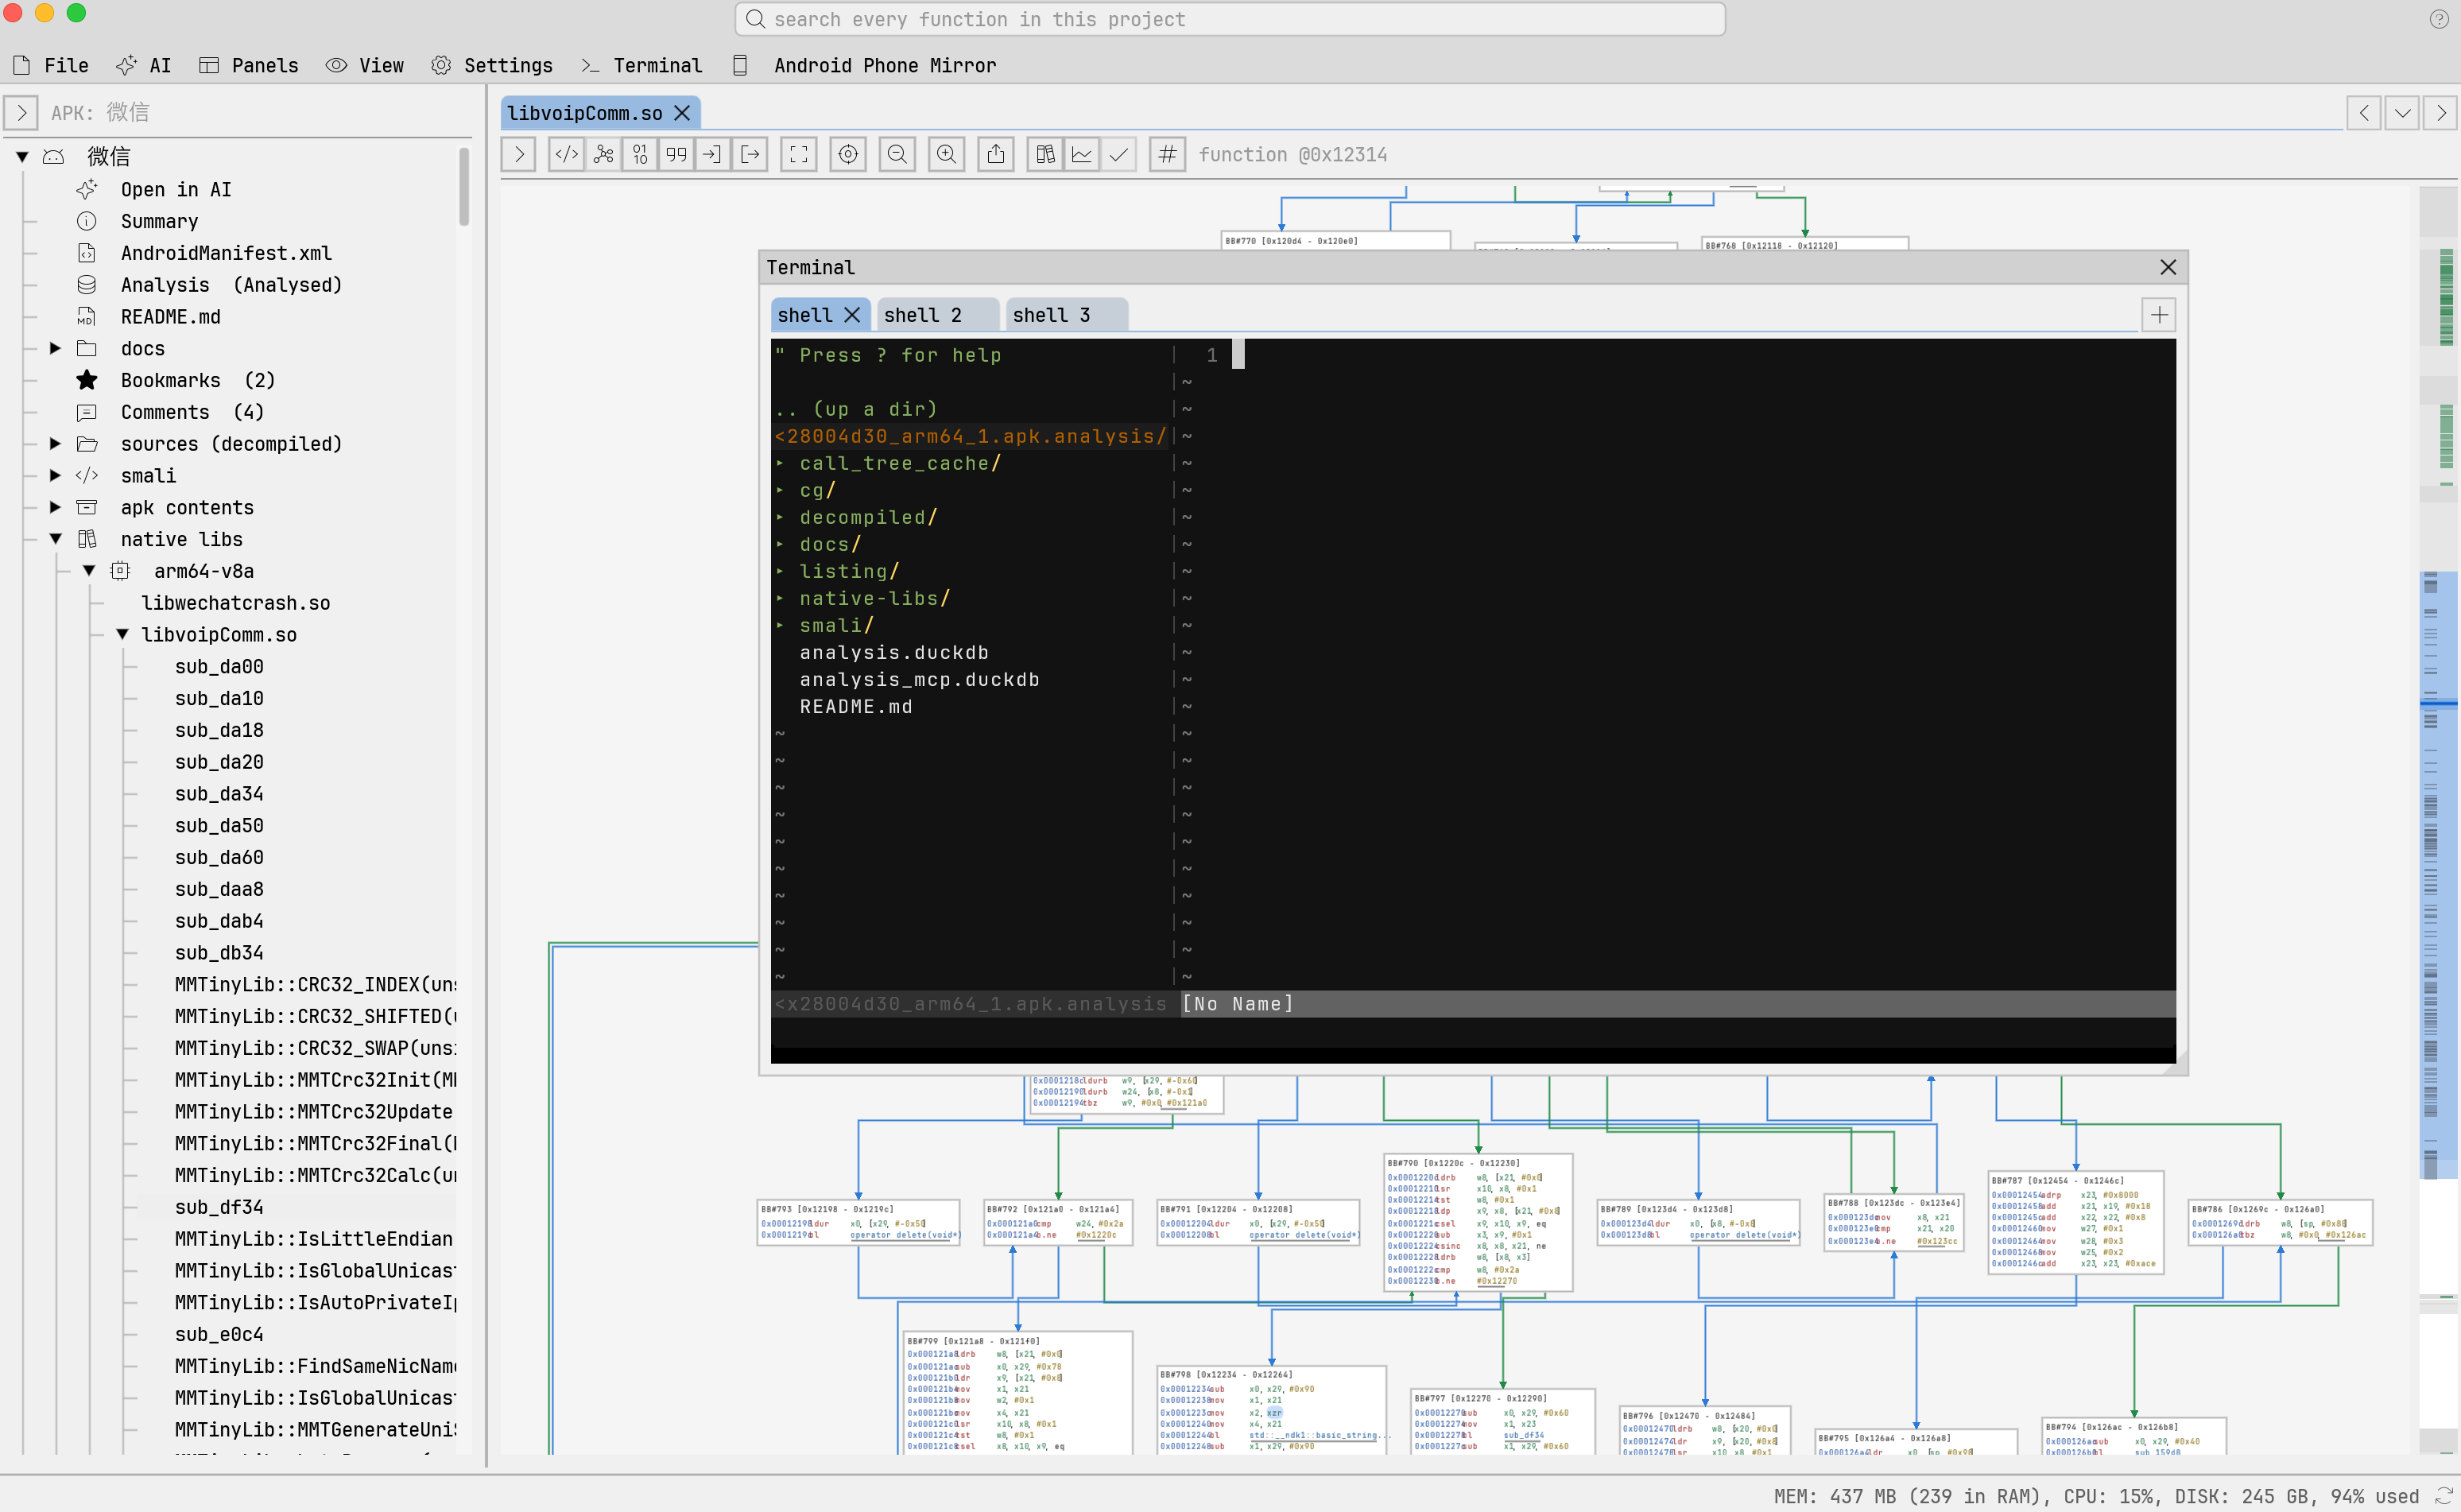
Task: Collapse the 微信 root tree node
Action: [22, 156]
